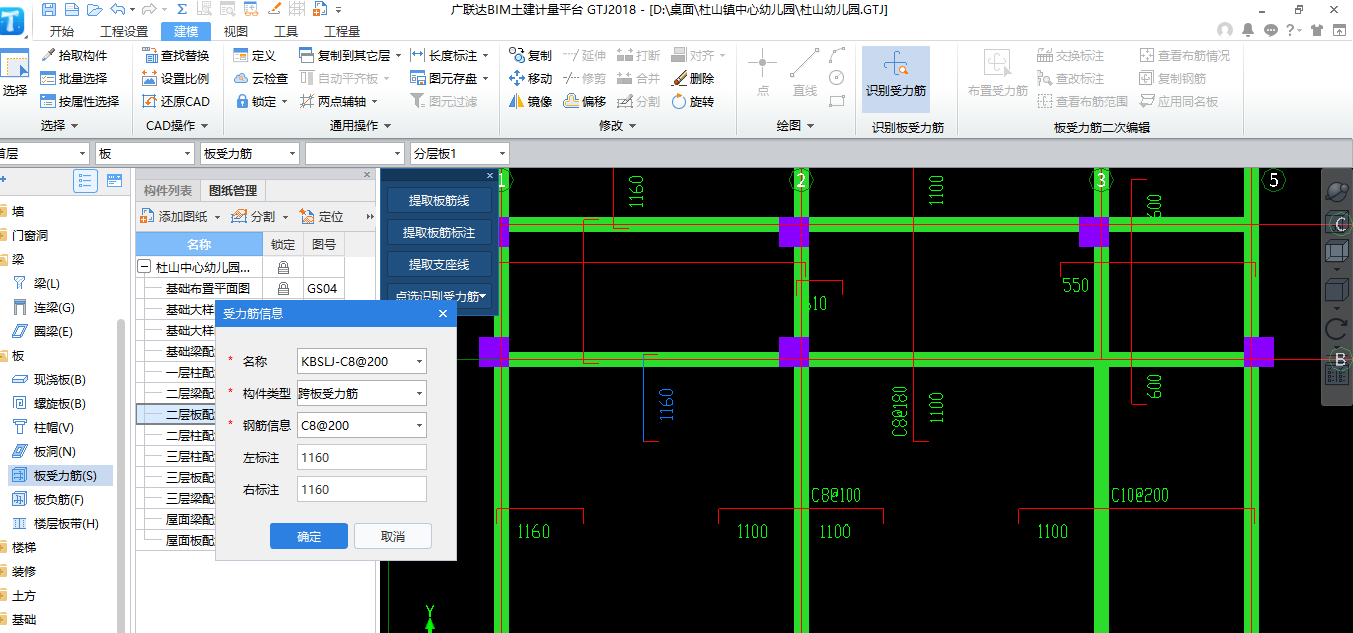This screenshot has width=1353, height=633.
Task: Switch to 工程量 ribbon tab
Action: [342, 31]
